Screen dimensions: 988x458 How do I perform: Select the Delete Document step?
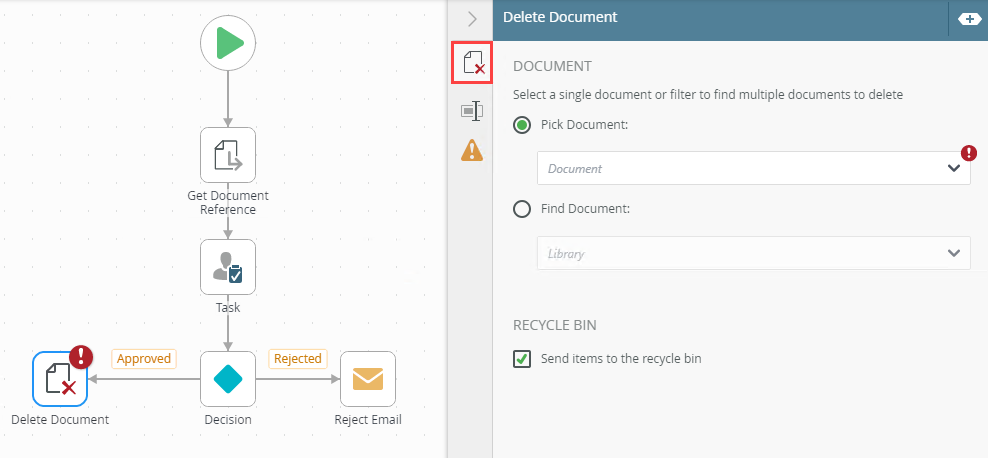tap(60, 379)
